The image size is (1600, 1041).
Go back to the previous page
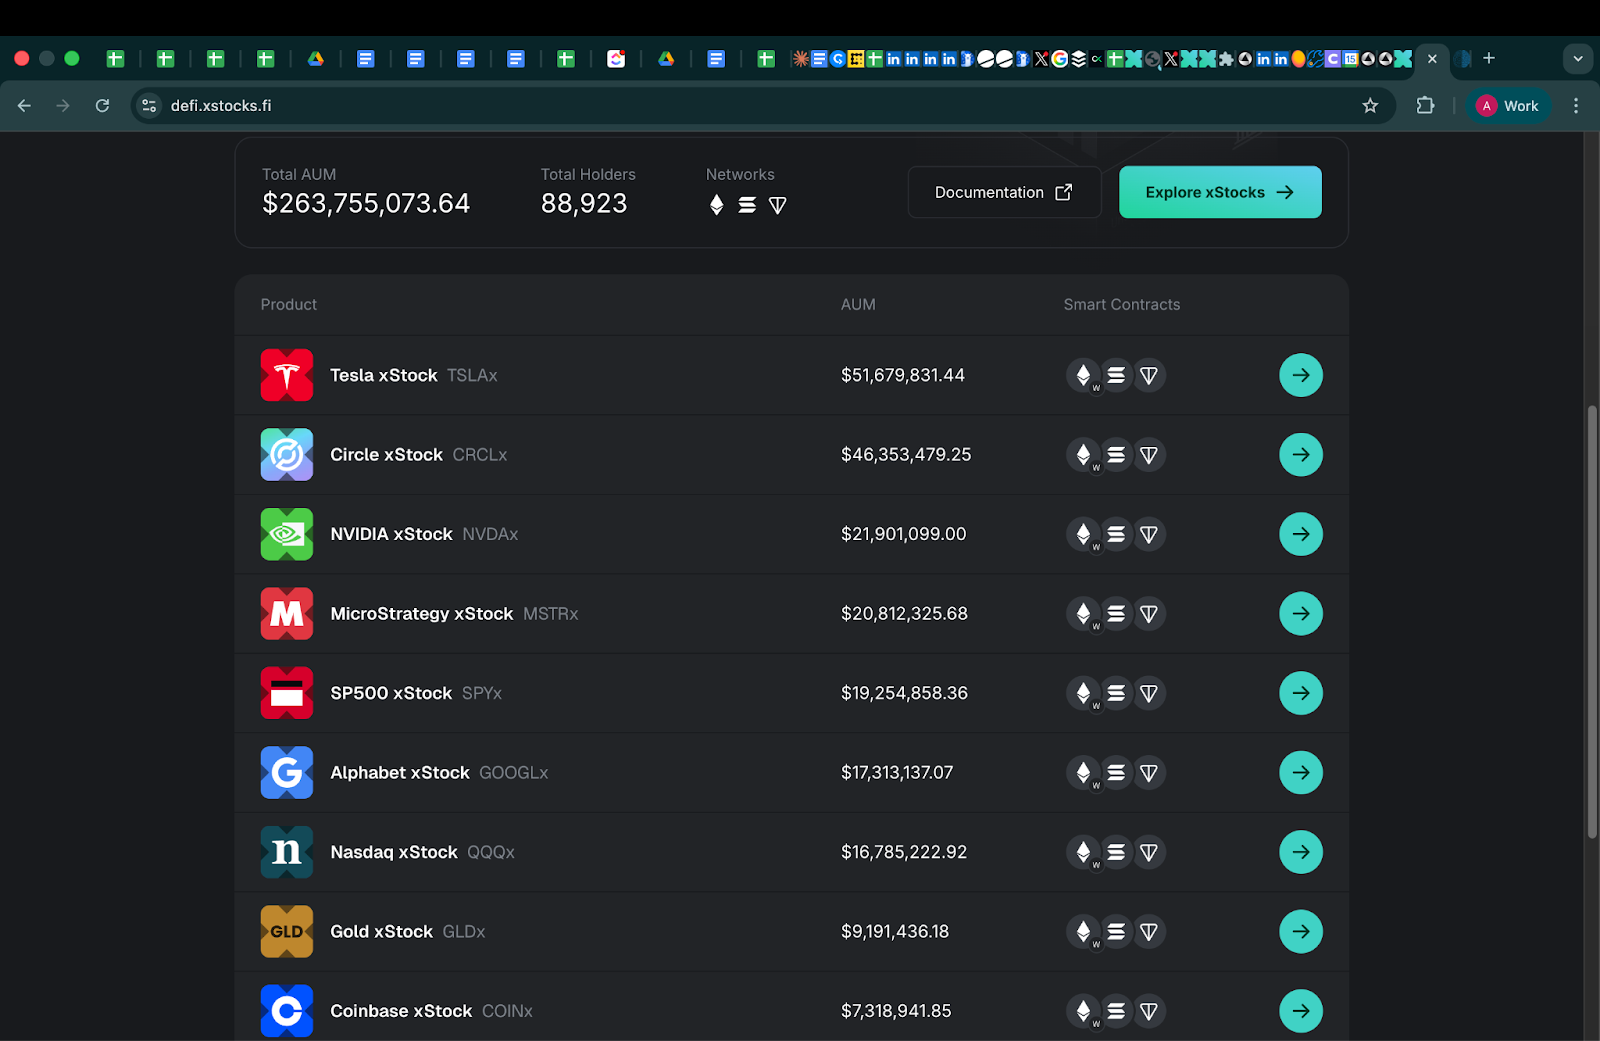tap(25, 105)
